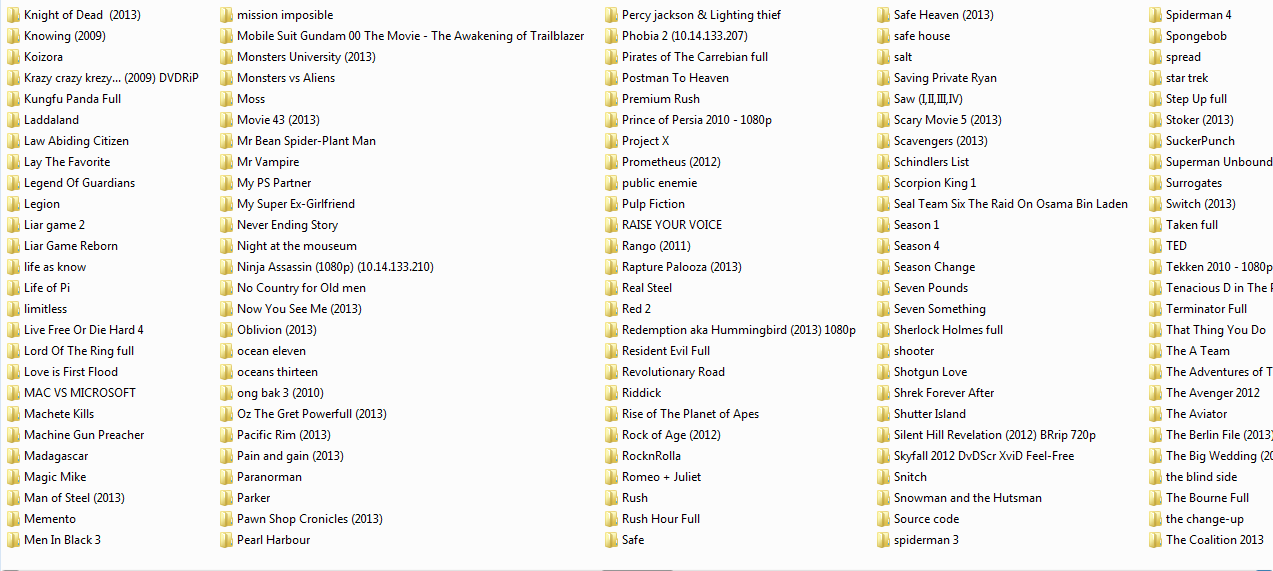Click the "Krazy crazy krezy... (2009) DVDRiP" name

point(111,78)
